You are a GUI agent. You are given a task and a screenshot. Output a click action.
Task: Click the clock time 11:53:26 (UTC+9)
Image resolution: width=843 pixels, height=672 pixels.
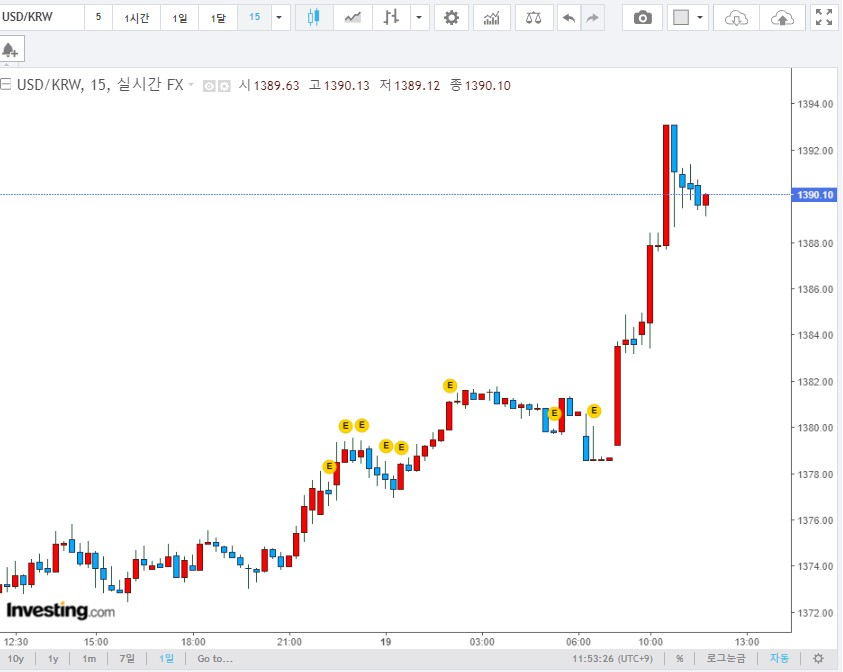[x=612, y=659]
